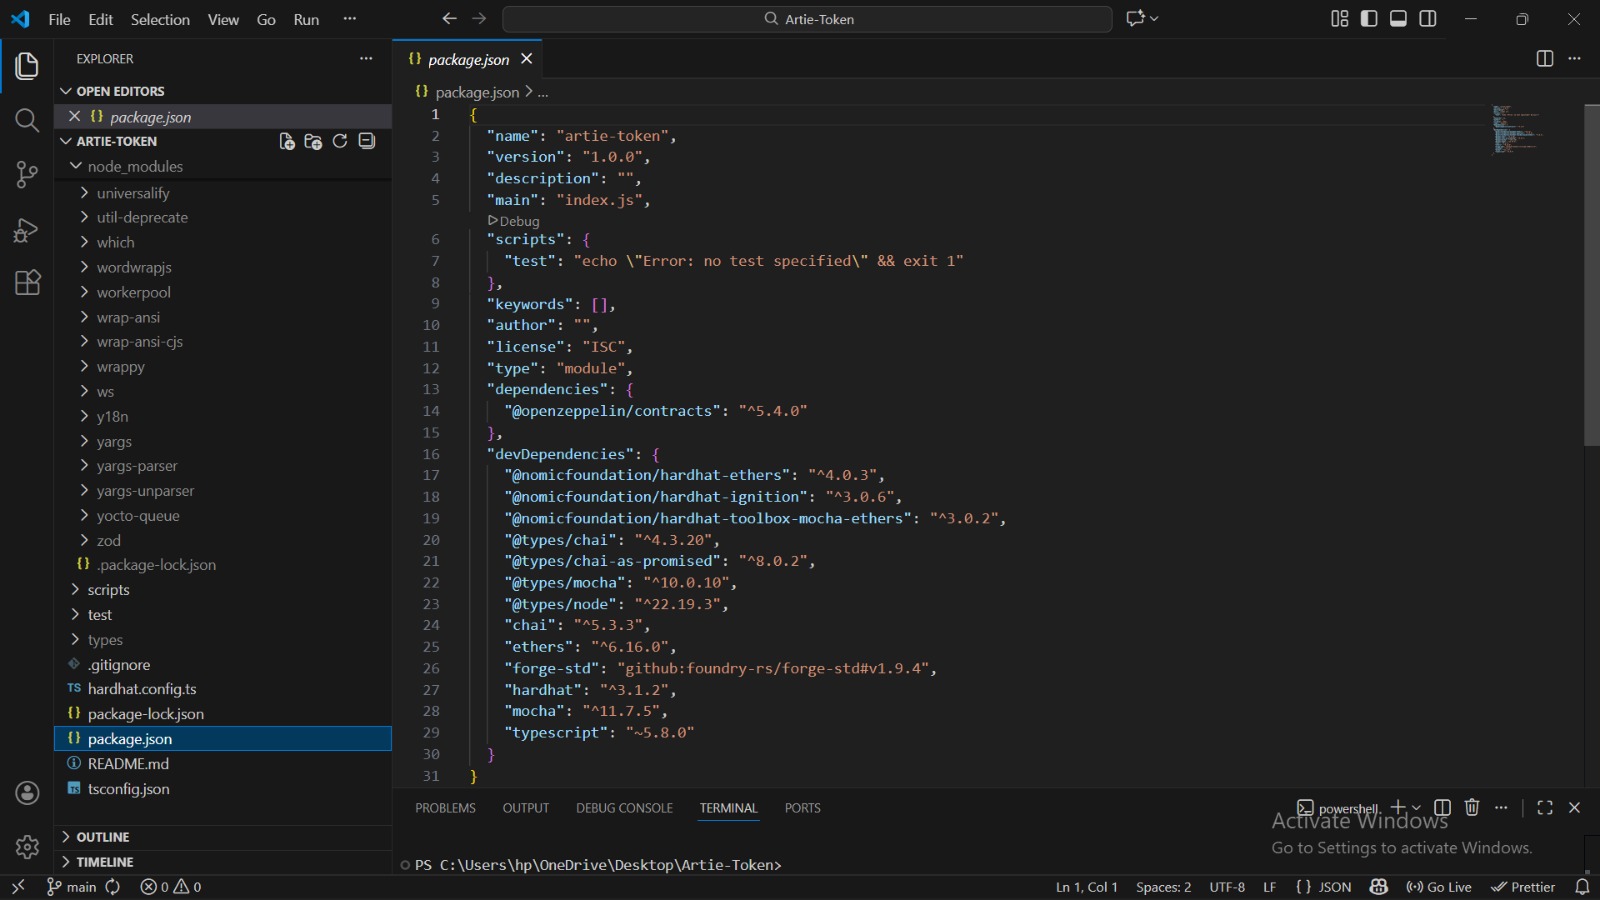Collapse all folders in explorer
This screenshot has height=900, width=1600.
[x=367, y=141]
